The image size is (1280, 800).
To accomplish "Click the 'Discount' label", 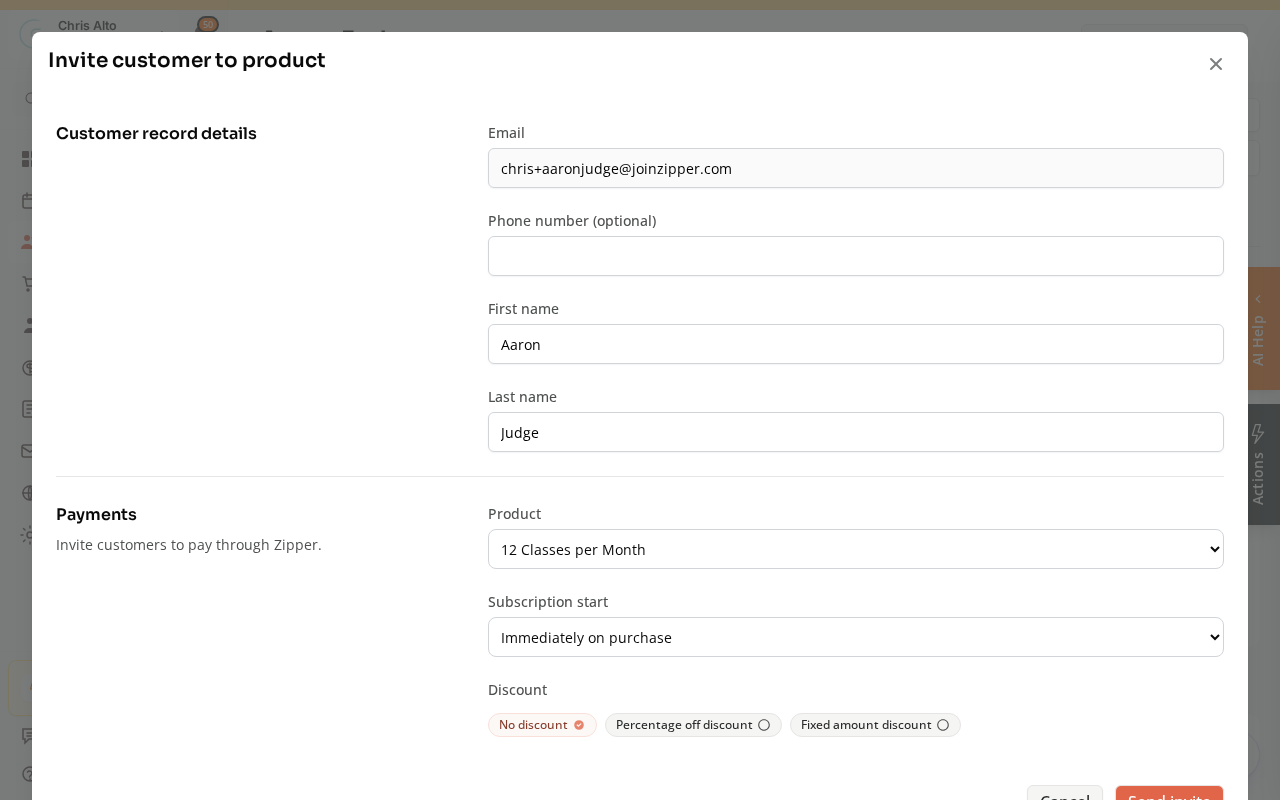I will [517, 690].
